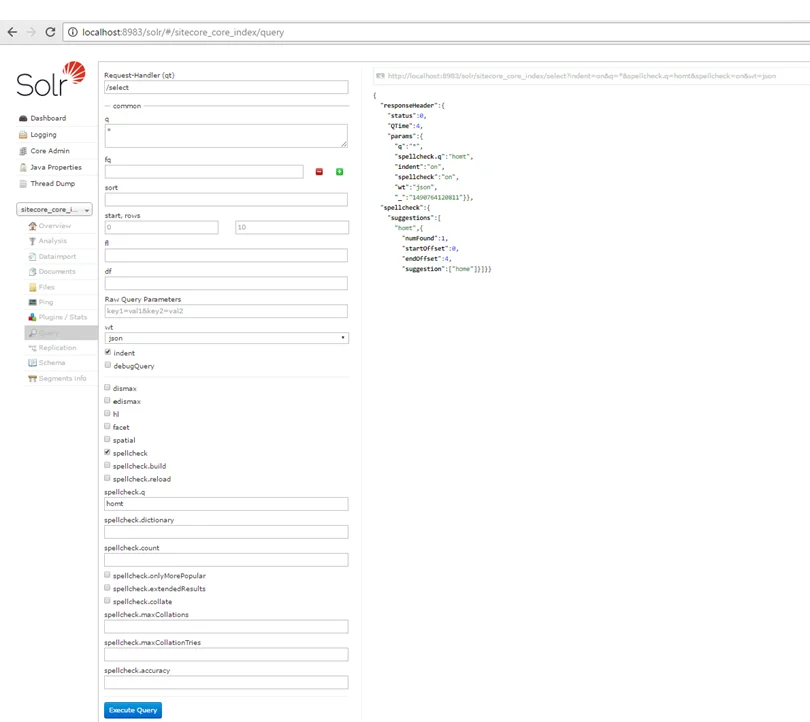Enable the debugQuery checkbox
The height and width of the screenshot is (722, 810).
(x=107, y=365)
